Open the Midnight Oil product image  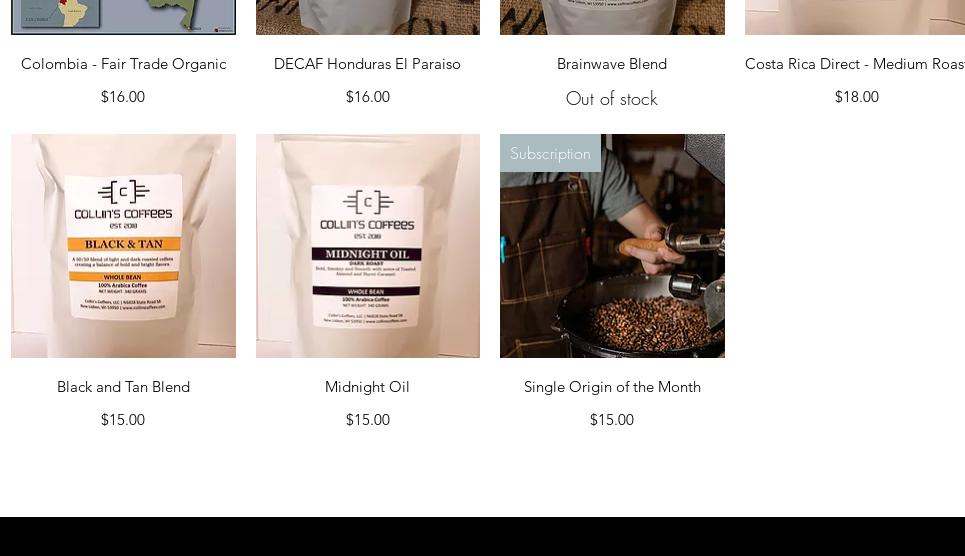[x=367, y=246]
